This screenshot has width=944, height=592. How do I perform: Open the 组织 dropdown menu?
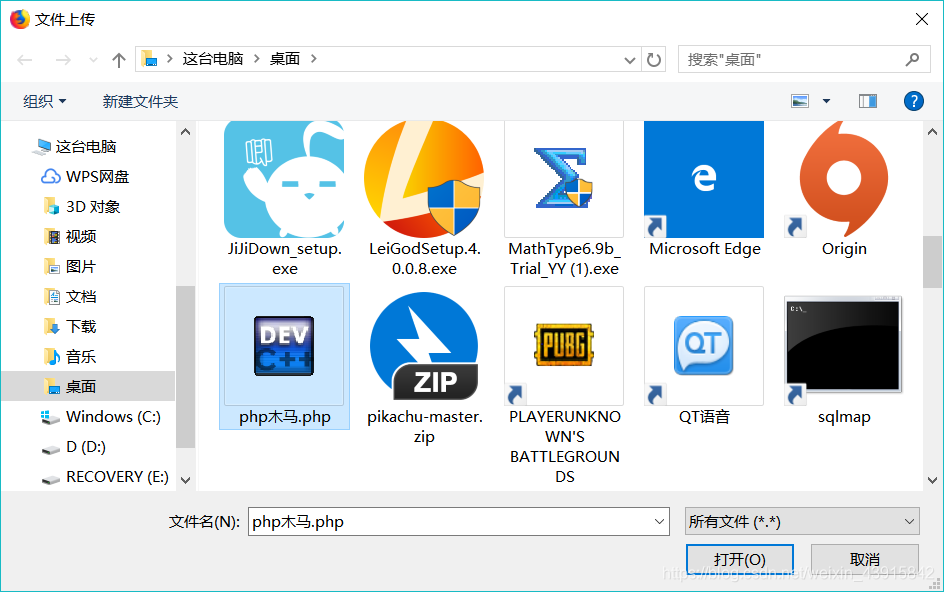pos(45,101)
